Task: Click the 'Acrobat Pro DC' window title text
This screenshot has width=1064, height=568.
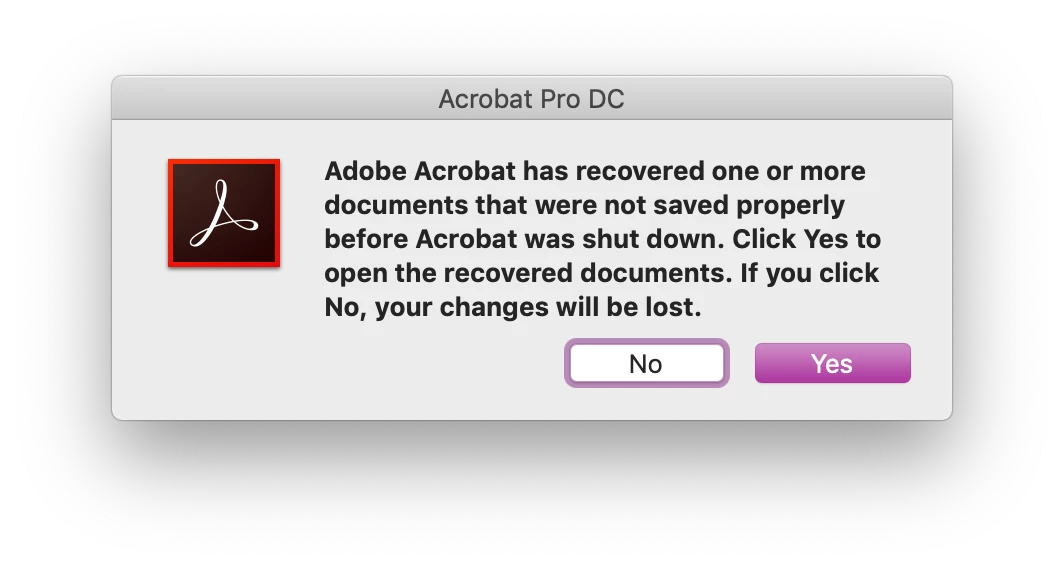Action: coord(531,99)
